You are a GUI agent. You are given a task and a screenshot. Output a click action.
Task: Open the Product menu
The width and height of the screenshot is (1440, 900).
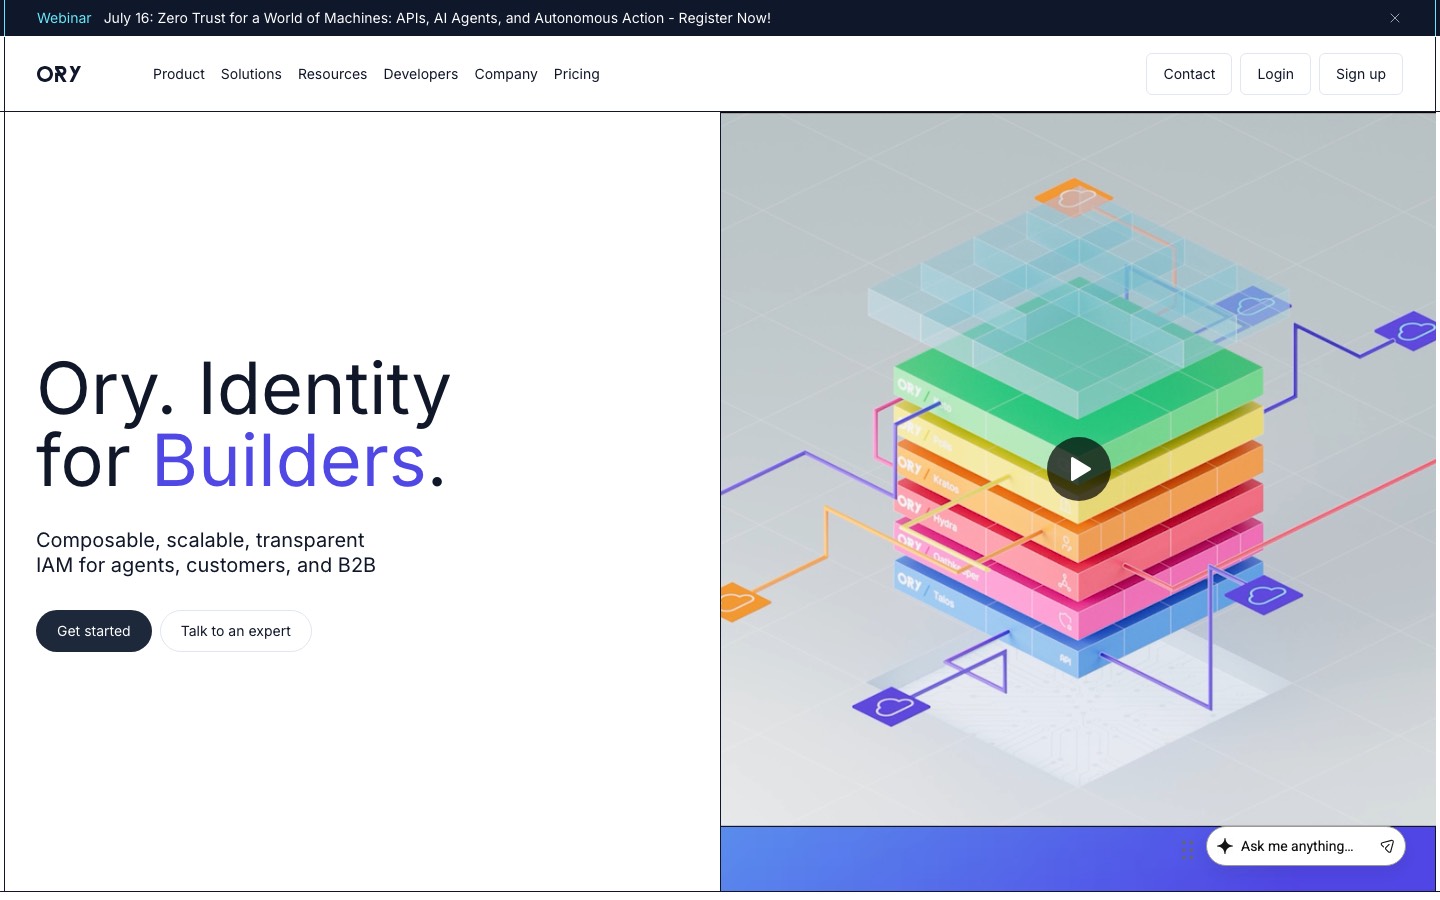click(x=179, y=74)
